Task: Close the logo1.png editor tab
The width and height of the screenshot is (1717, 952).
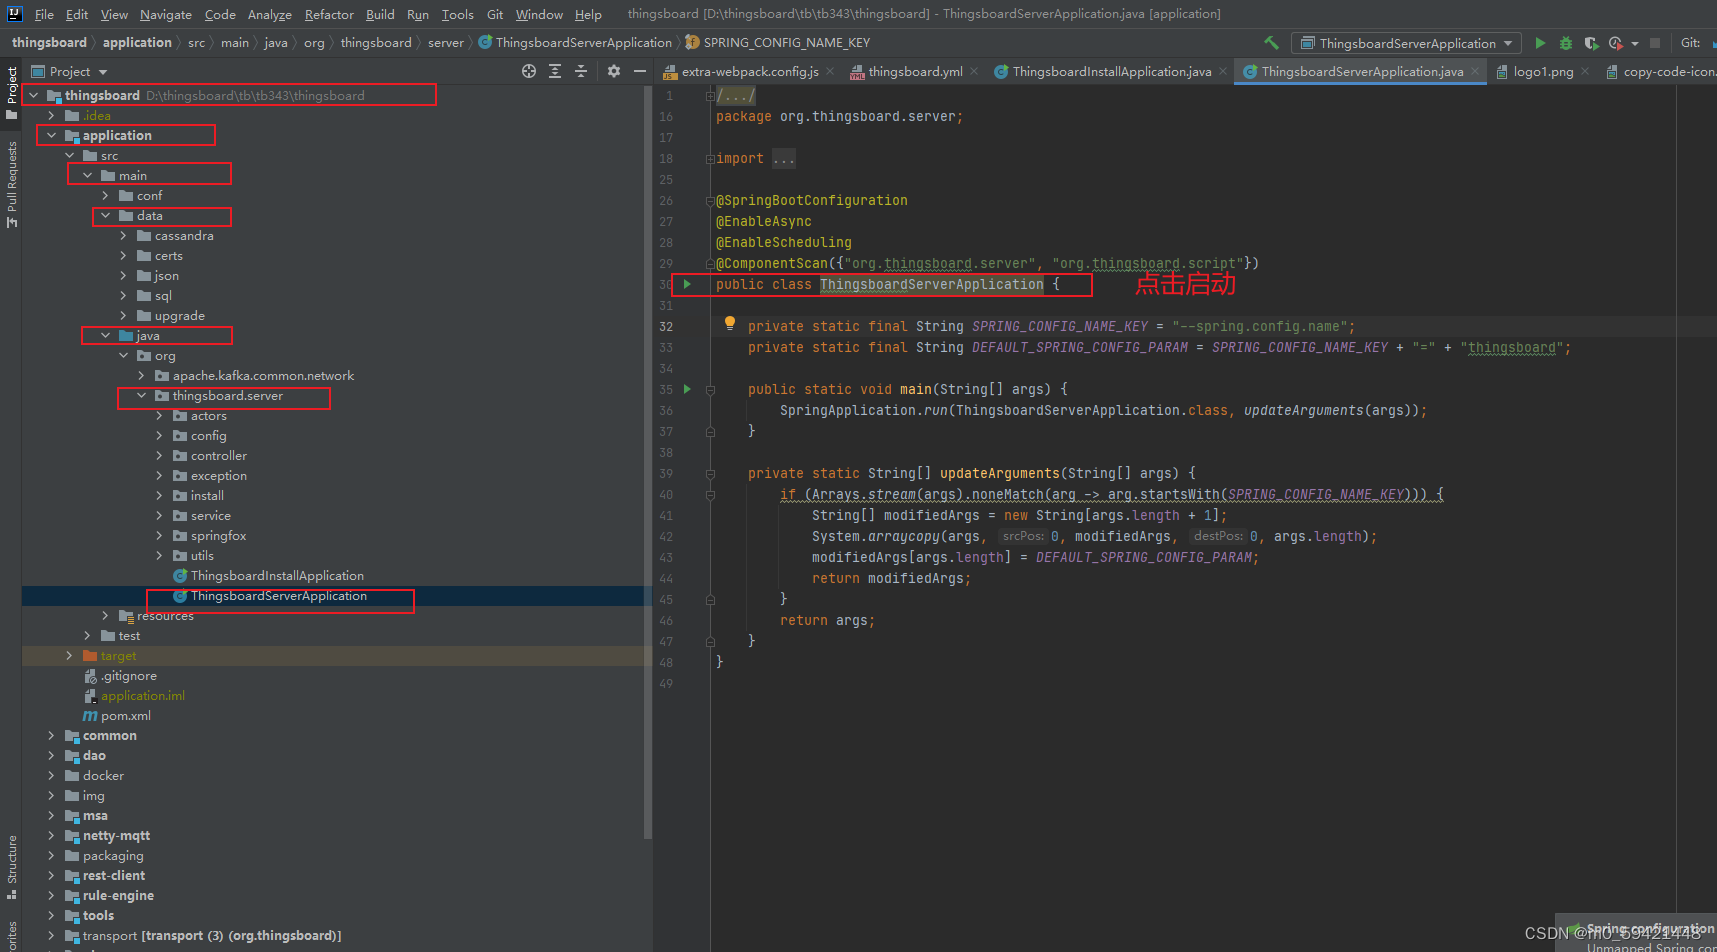Action: click(1586, 72)
